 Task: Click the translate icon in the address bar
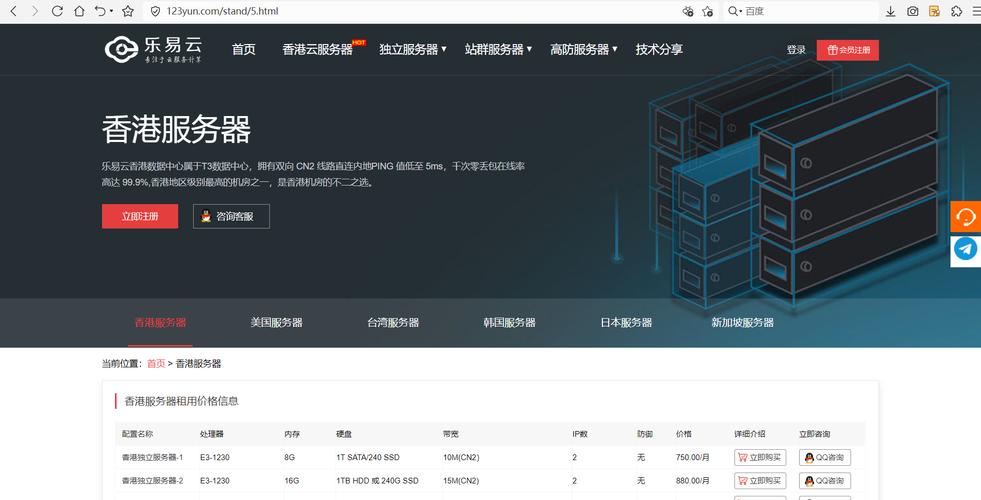(x=688, y=11)
